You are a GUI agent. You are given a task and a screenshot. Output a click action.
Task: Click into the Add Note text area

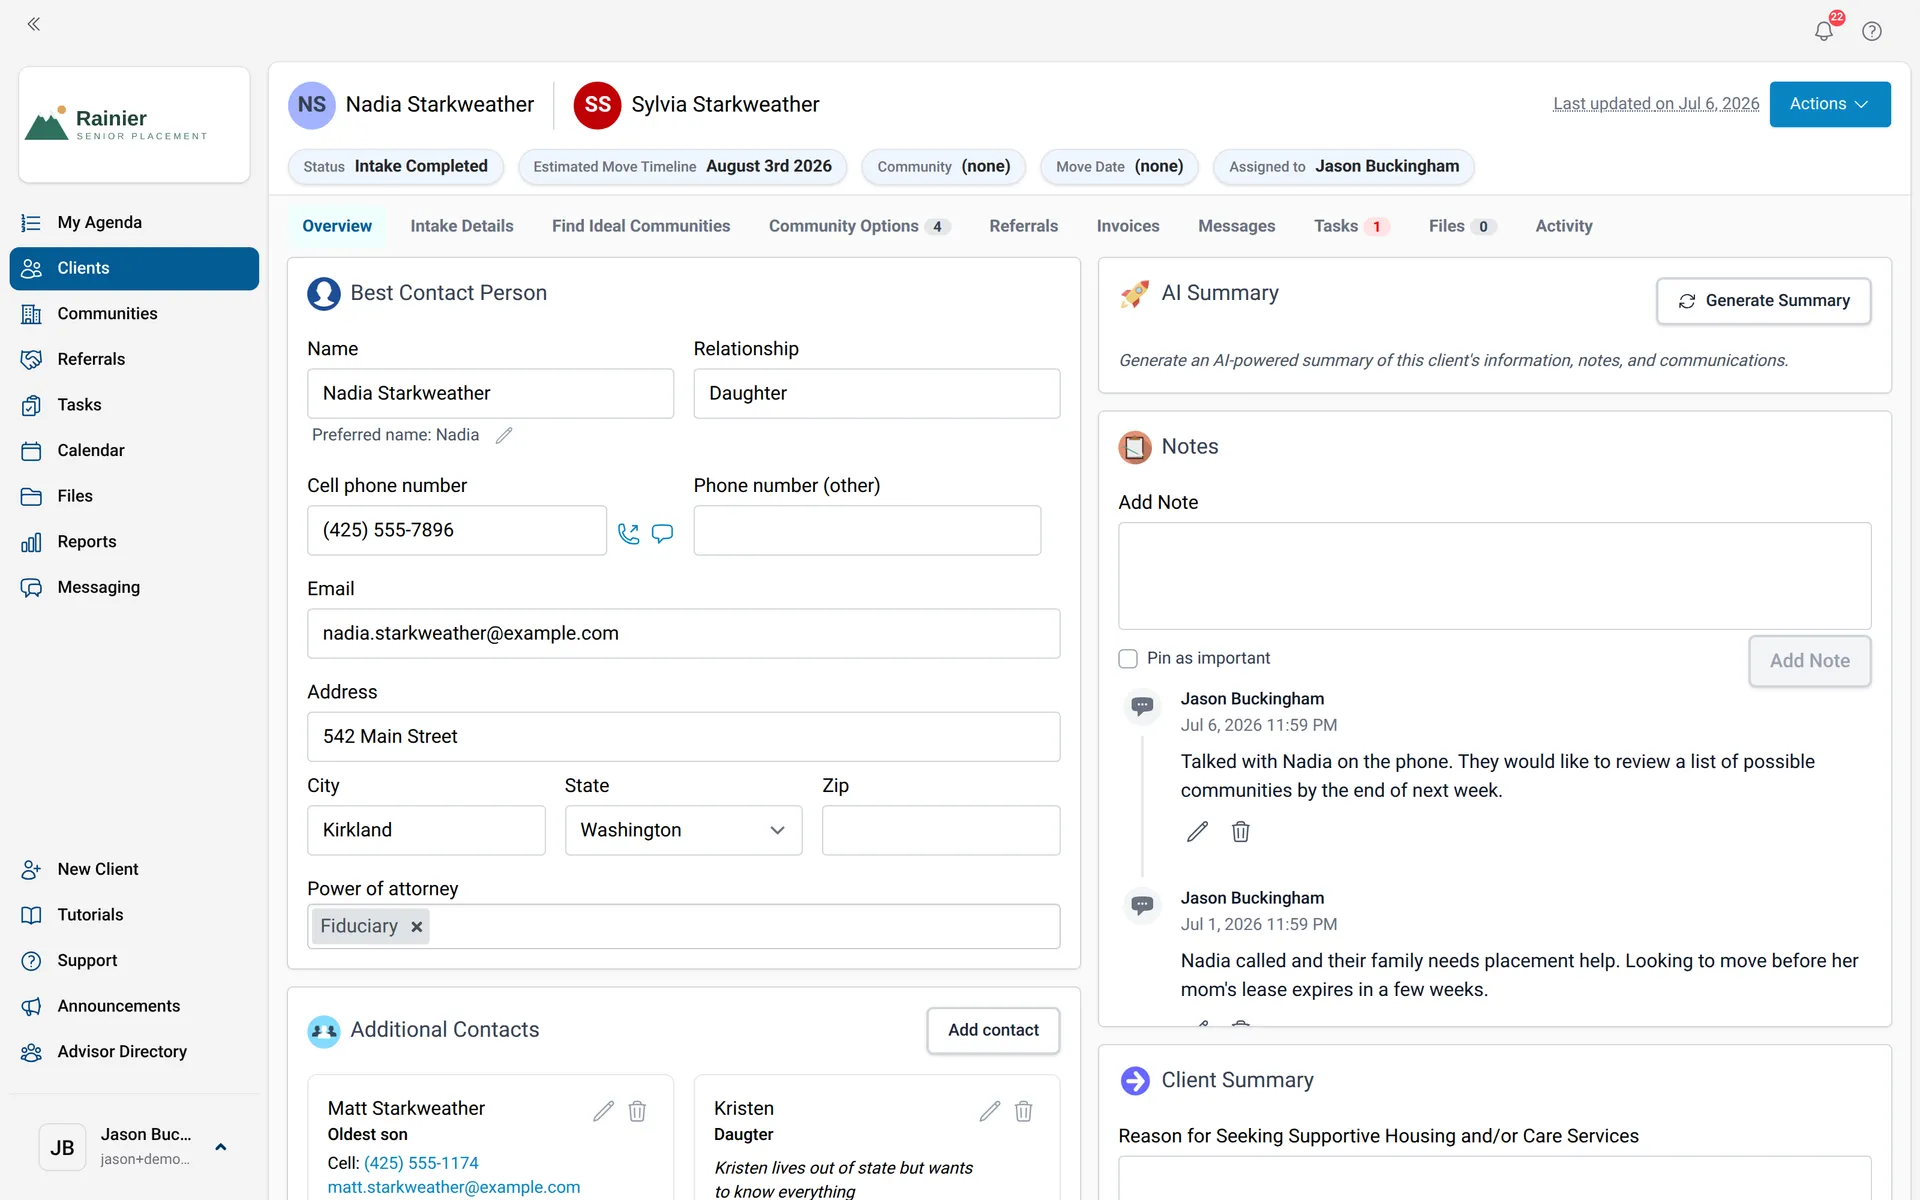[x=1494, y=576]
